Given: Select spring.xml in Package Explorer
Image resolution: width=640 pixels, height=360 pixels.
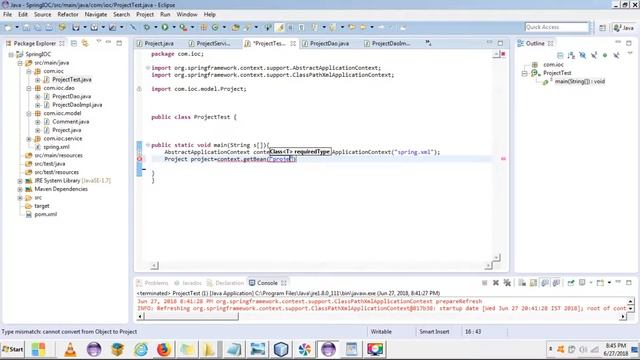Looking at the screenshot, I should (56, 147).
